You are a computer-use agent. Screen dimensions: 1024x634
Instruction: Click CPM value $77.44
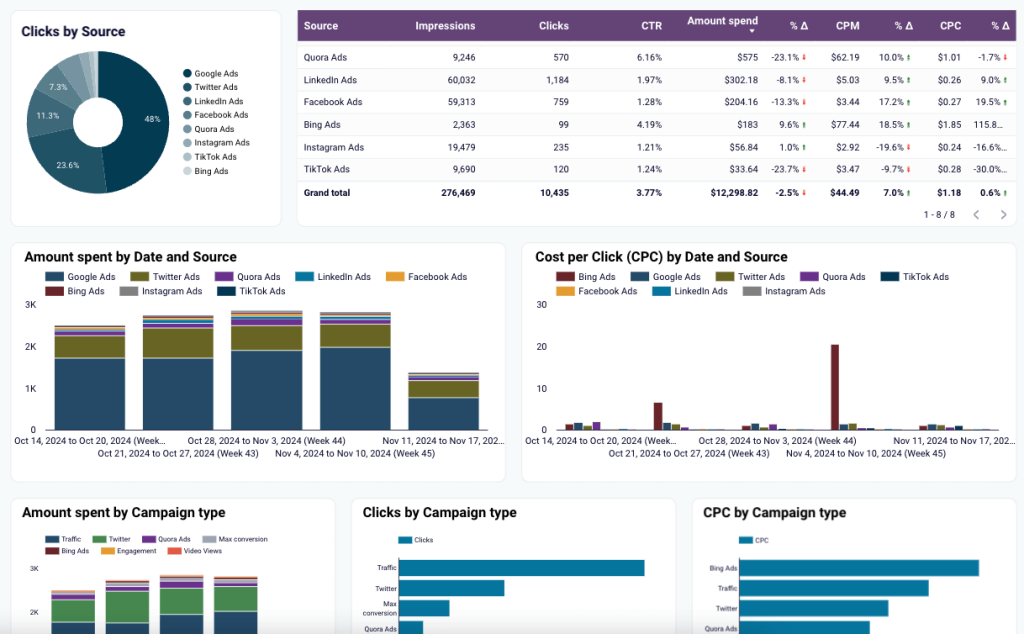click(x=845, y=125)
